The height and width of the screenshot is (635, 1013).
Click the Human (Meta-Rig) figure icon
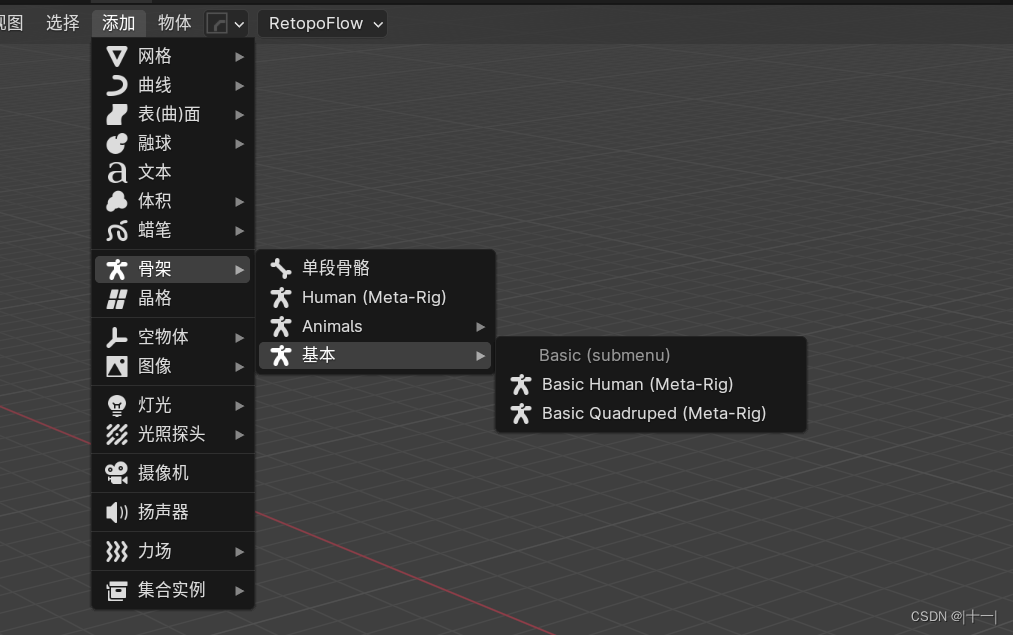tap(281, 297)
